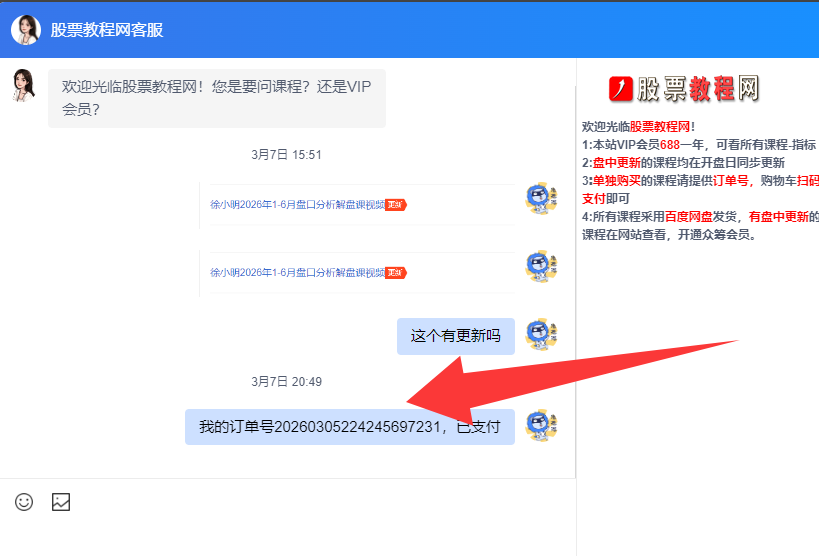Click user avatar next to first course card
The image size is (819, 556).
[x=541, y=199]
